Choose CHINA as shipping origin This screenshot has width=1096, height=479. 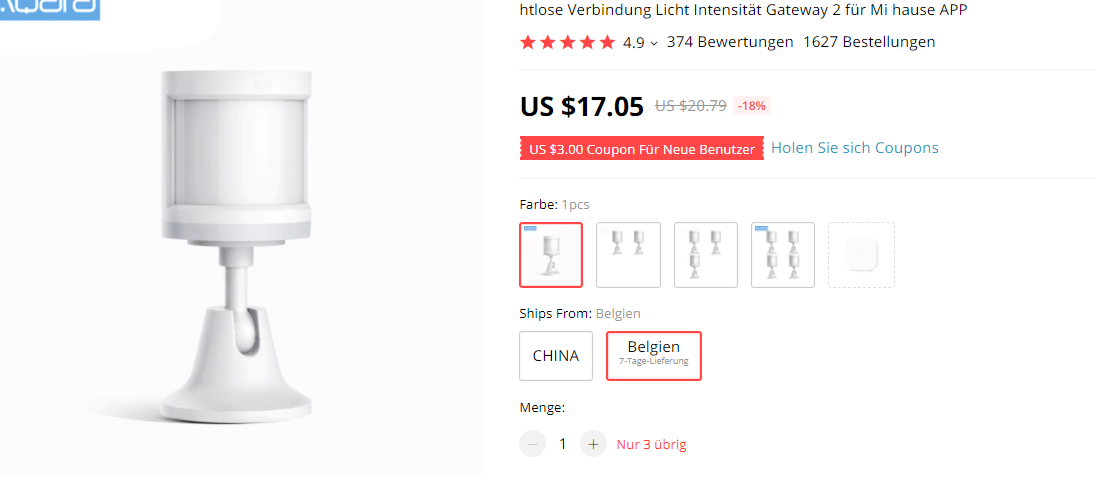[x=556, y=356]
